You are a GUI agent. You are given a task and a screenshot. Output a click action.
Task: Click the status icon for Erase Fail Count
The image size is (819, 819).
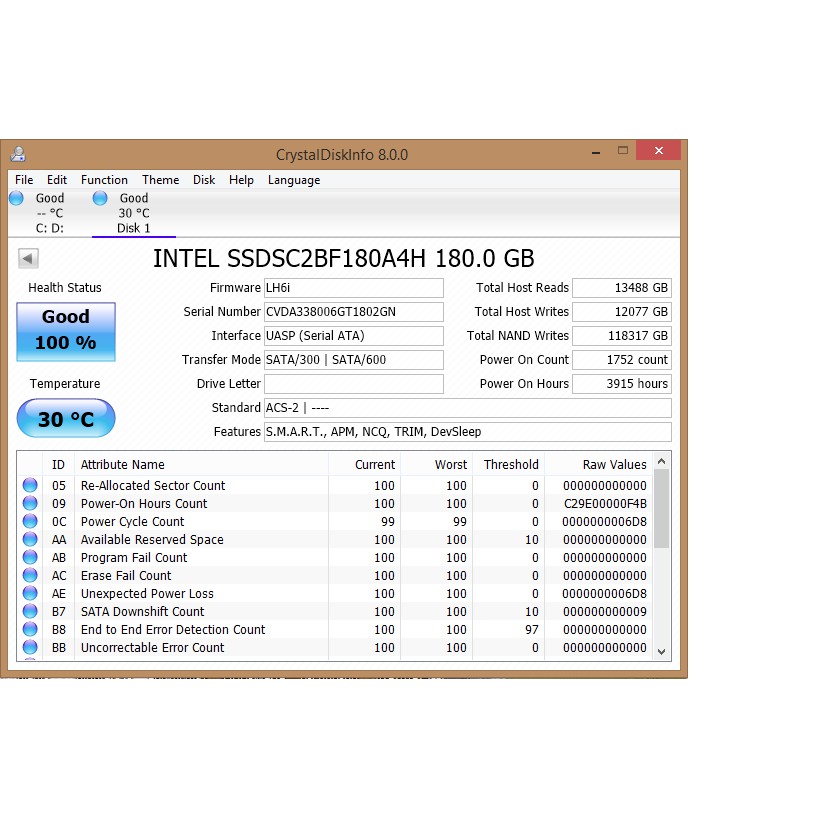tap(30, 575)
